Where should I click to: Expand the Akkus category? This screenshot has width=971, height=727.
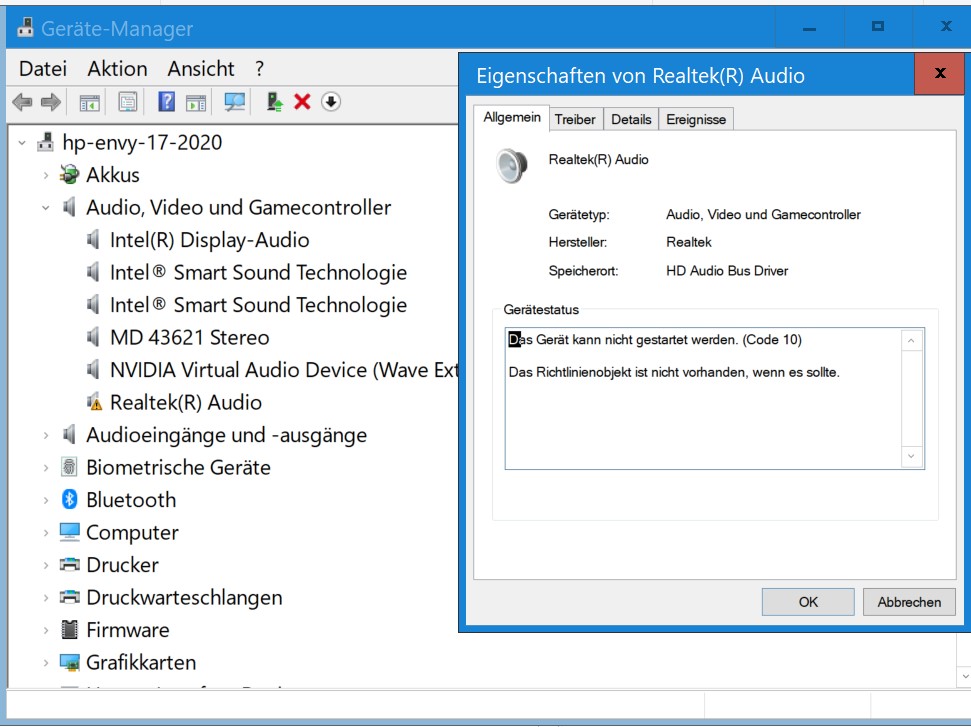click(46, 175)
